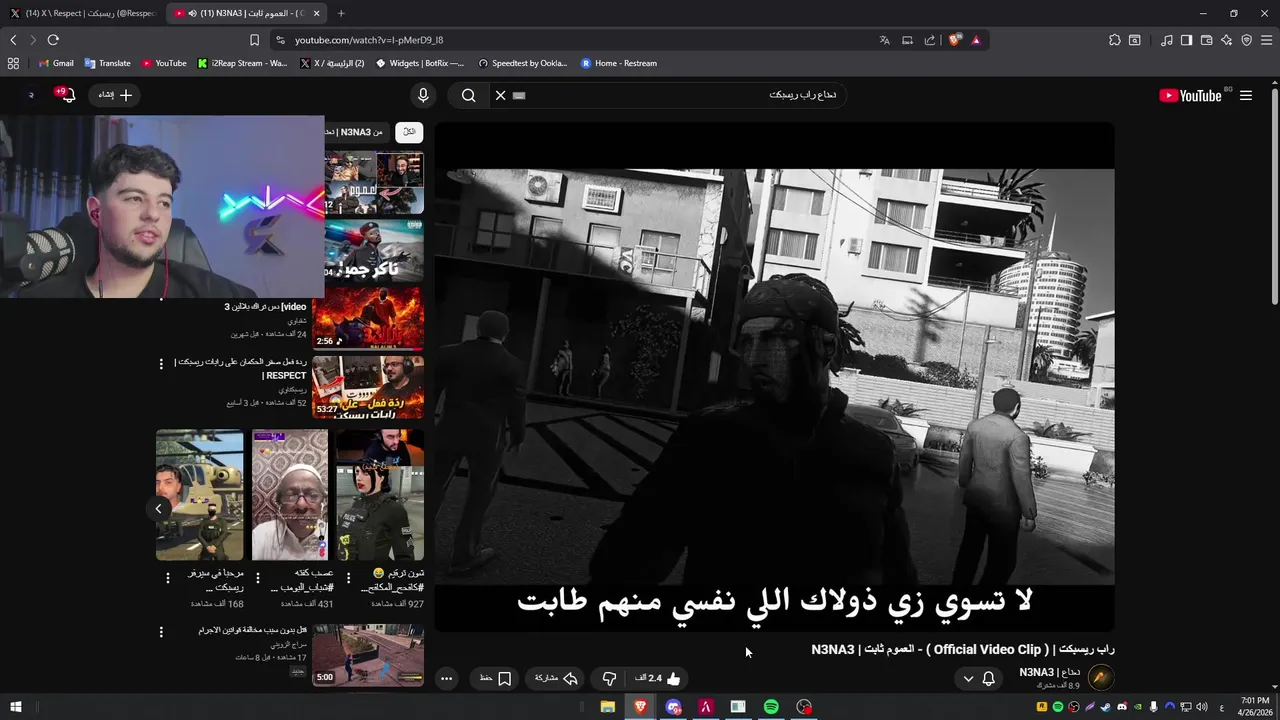
Task: Open the Short with 927 ألف views
Action: [380, 495]
